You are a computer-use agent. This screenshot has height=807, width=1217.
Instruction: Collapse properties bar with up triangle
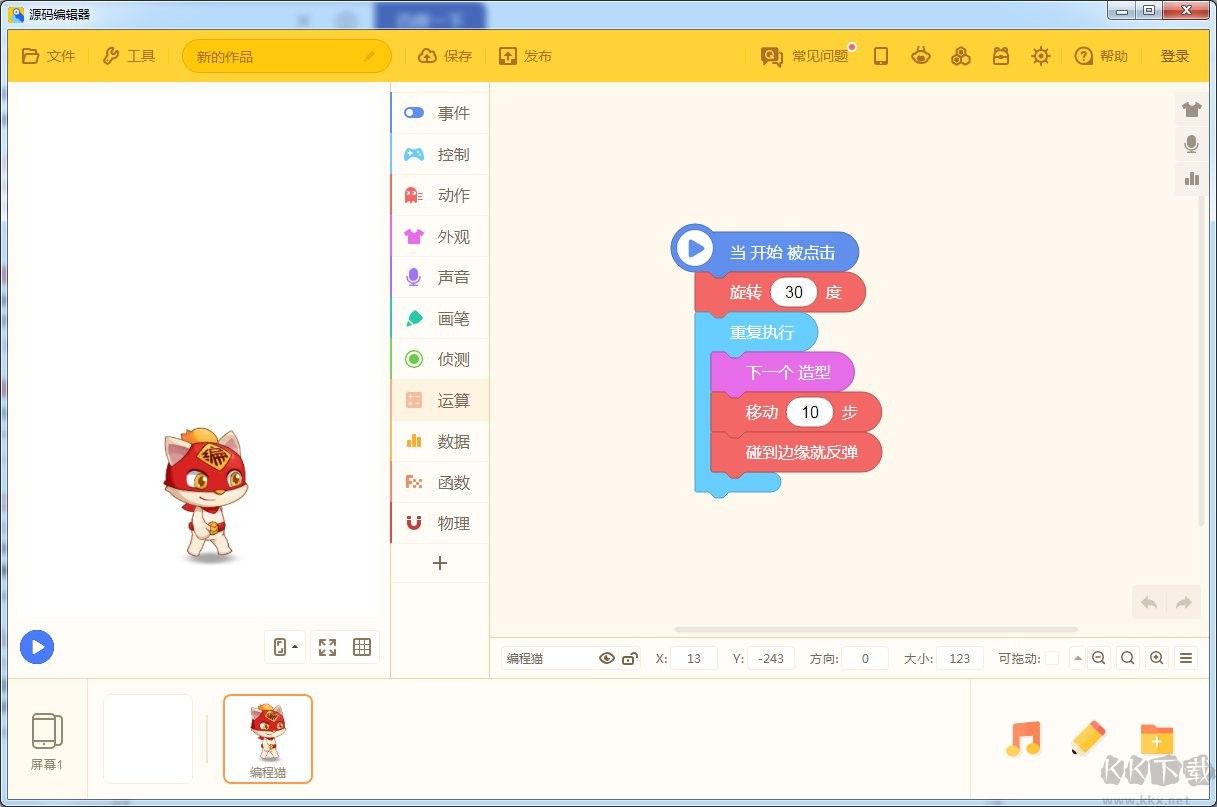1077,657
